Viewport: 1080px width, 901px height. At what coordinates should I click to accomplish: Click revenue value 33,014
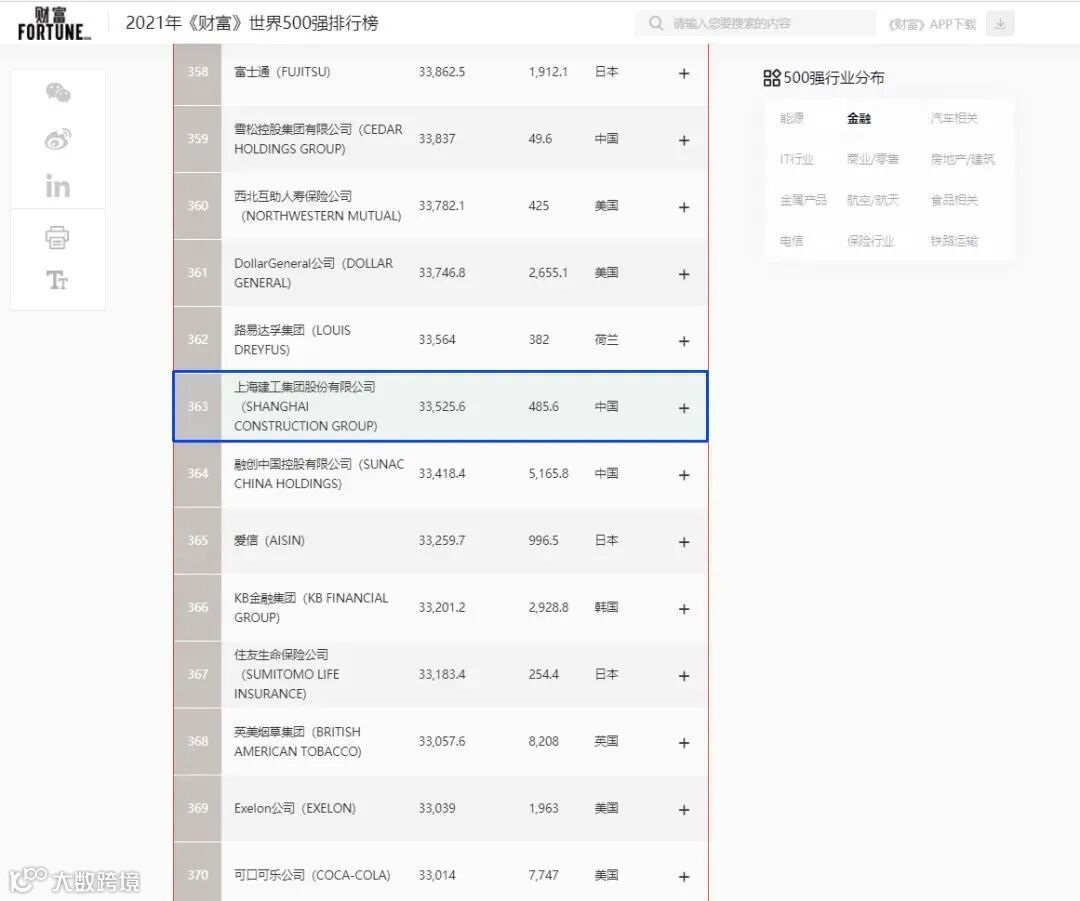point(437,875)
